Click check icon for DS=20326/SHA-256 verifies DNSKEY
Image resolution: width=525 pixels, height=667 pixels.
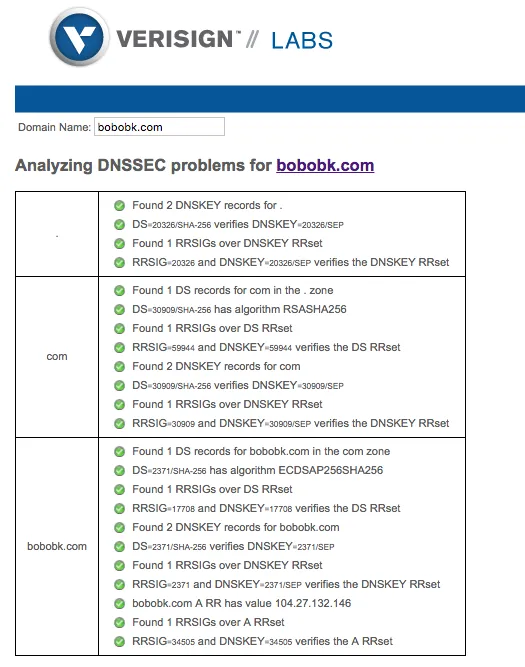tap(120, 225)
